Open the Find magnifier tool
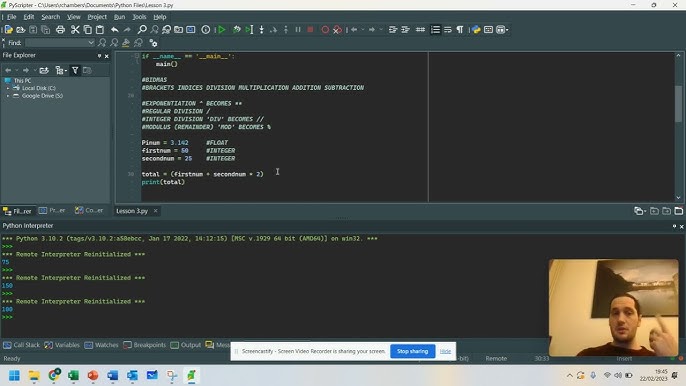 click(x=142, y=30)
